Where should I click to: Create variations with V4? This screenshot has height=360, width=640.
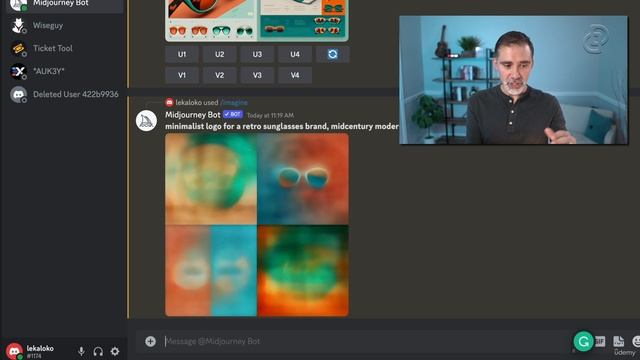click(x=295, y=75)
